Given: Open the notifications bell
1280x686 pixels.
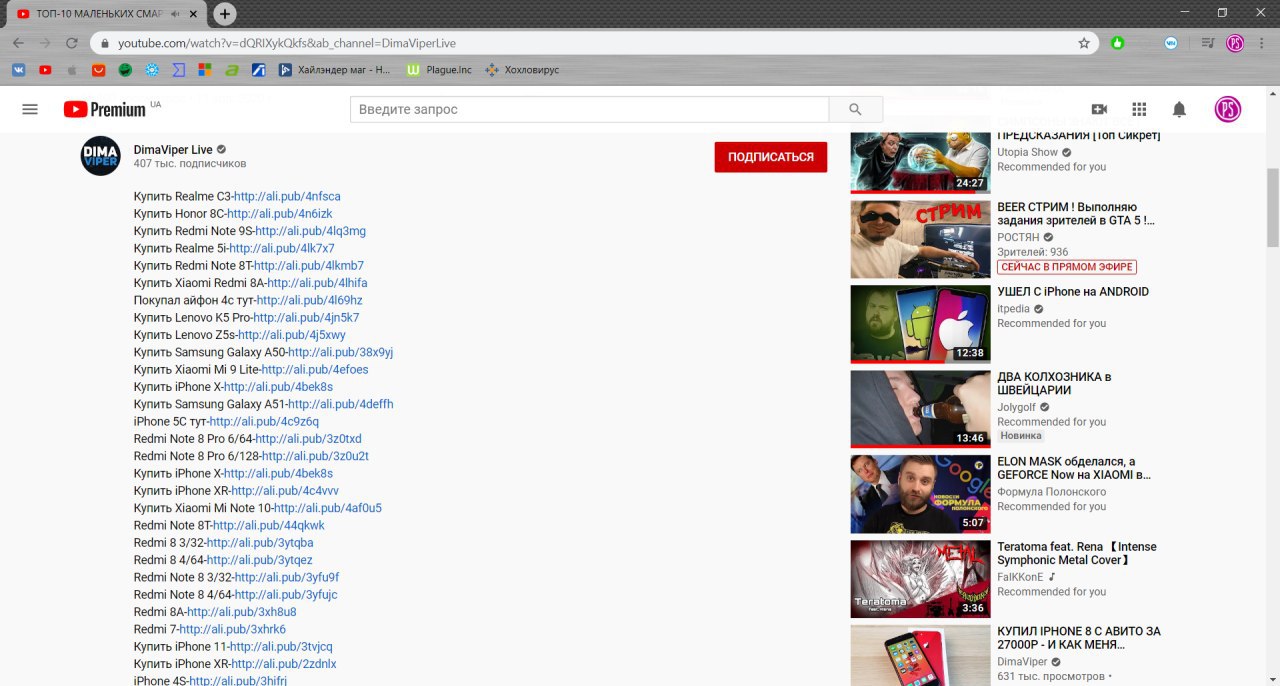Looking at the screenshot, I should (x=1179, y=110).
